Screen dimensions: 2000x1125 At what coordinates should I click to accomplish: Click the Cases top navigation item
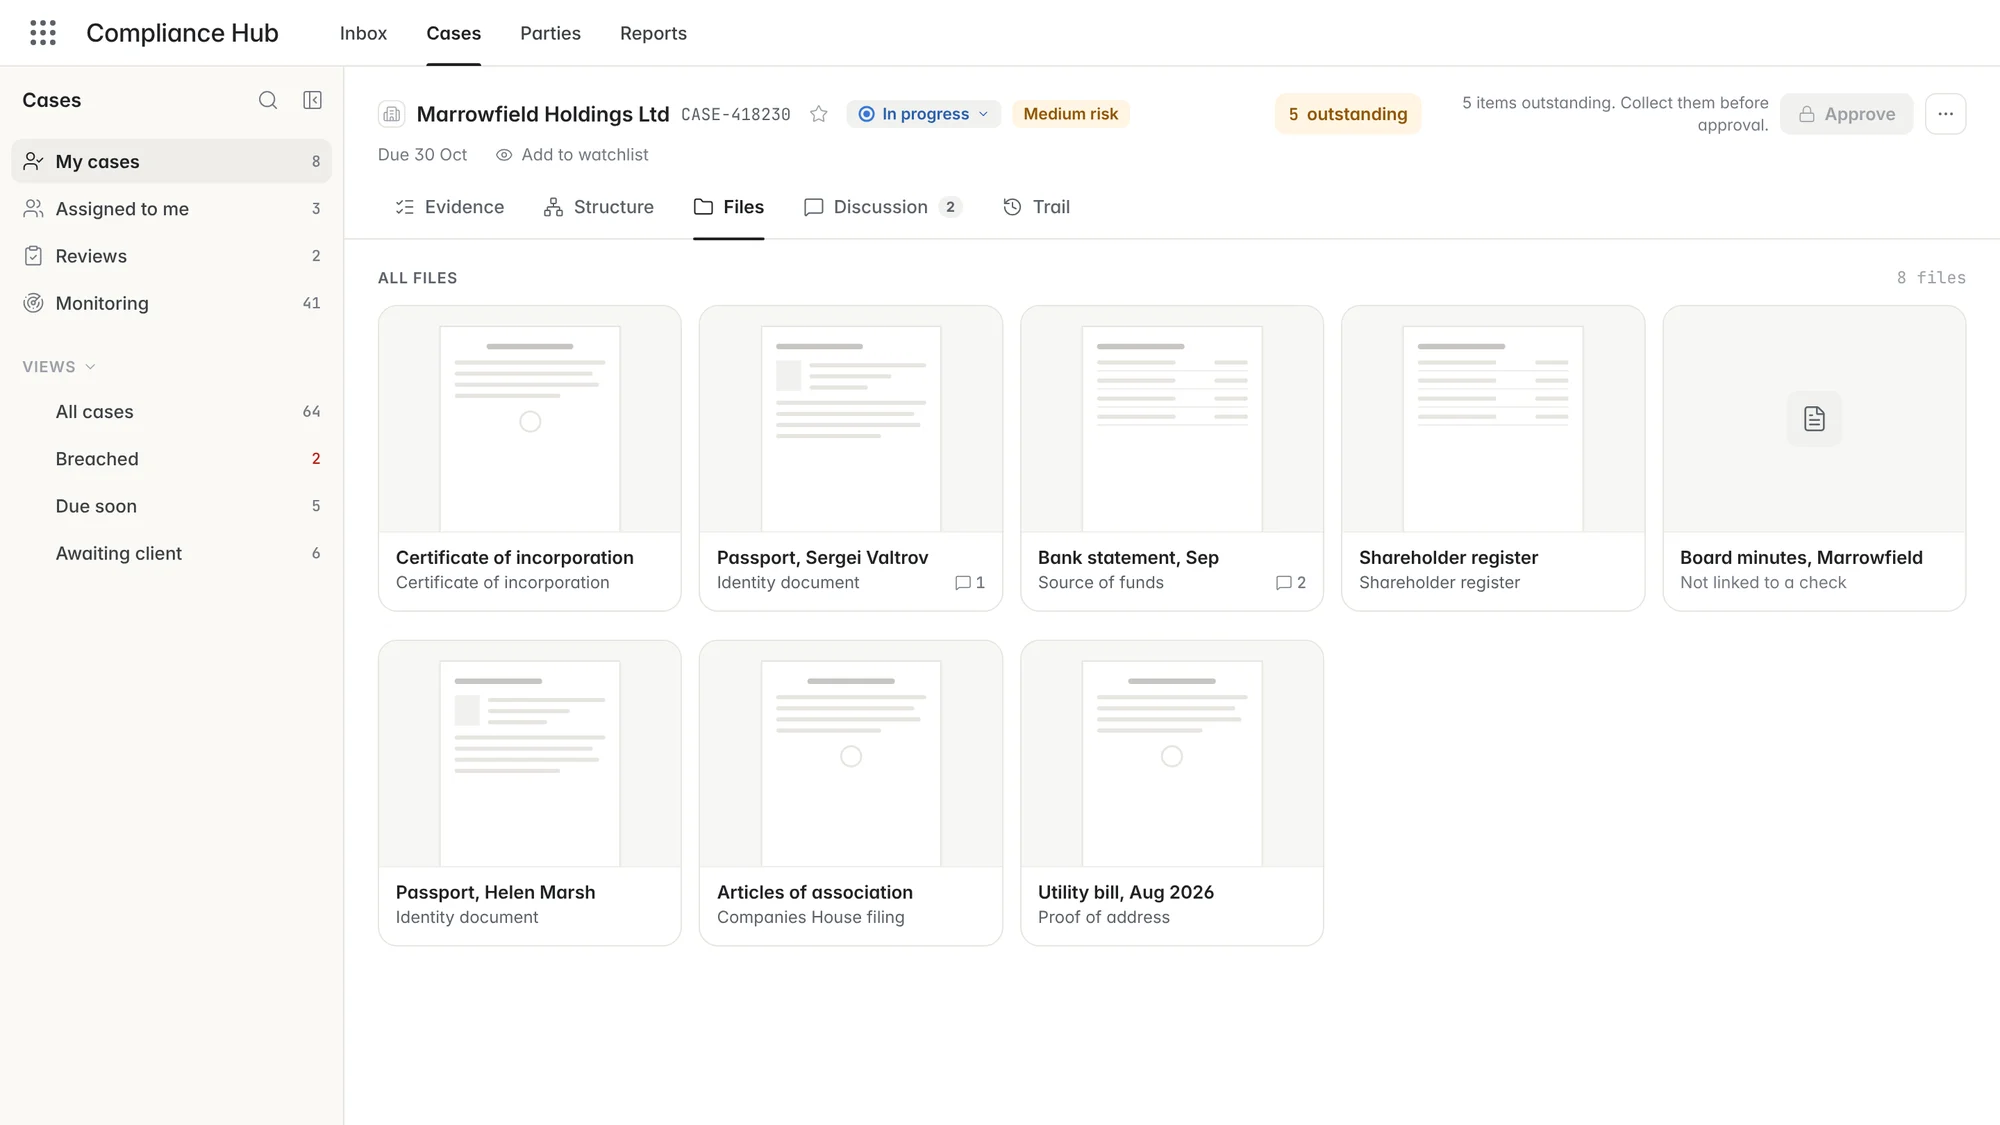[453, 33]
